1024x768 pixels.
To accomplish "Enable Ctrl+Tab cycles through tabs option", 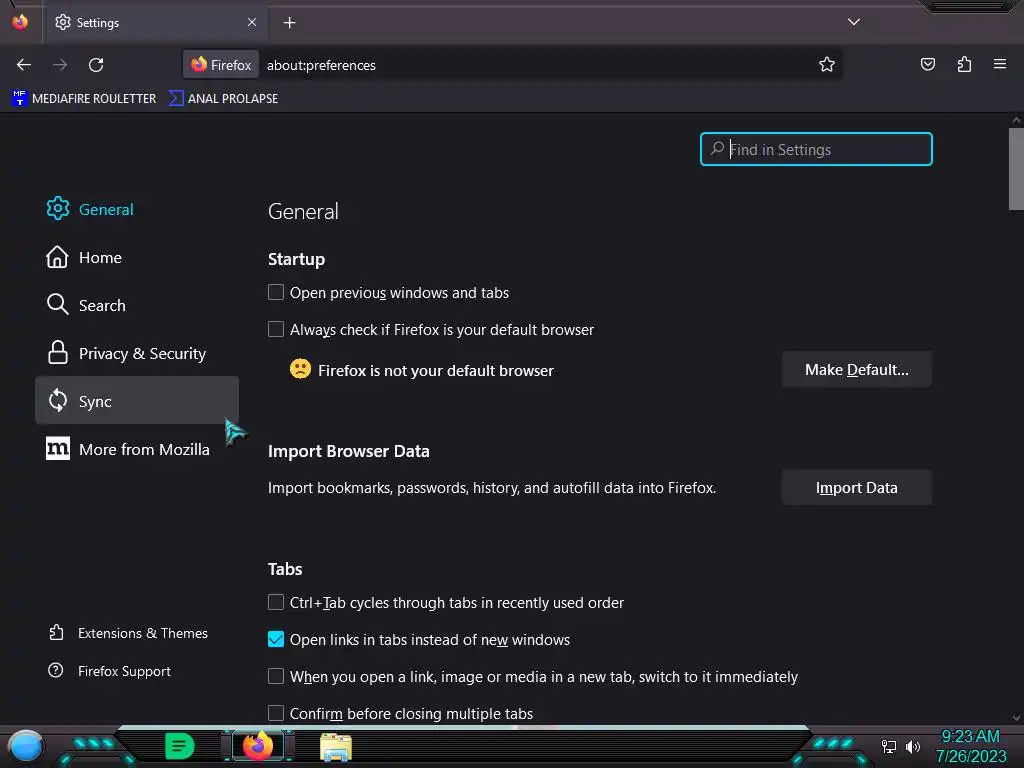I will point(276,602).
